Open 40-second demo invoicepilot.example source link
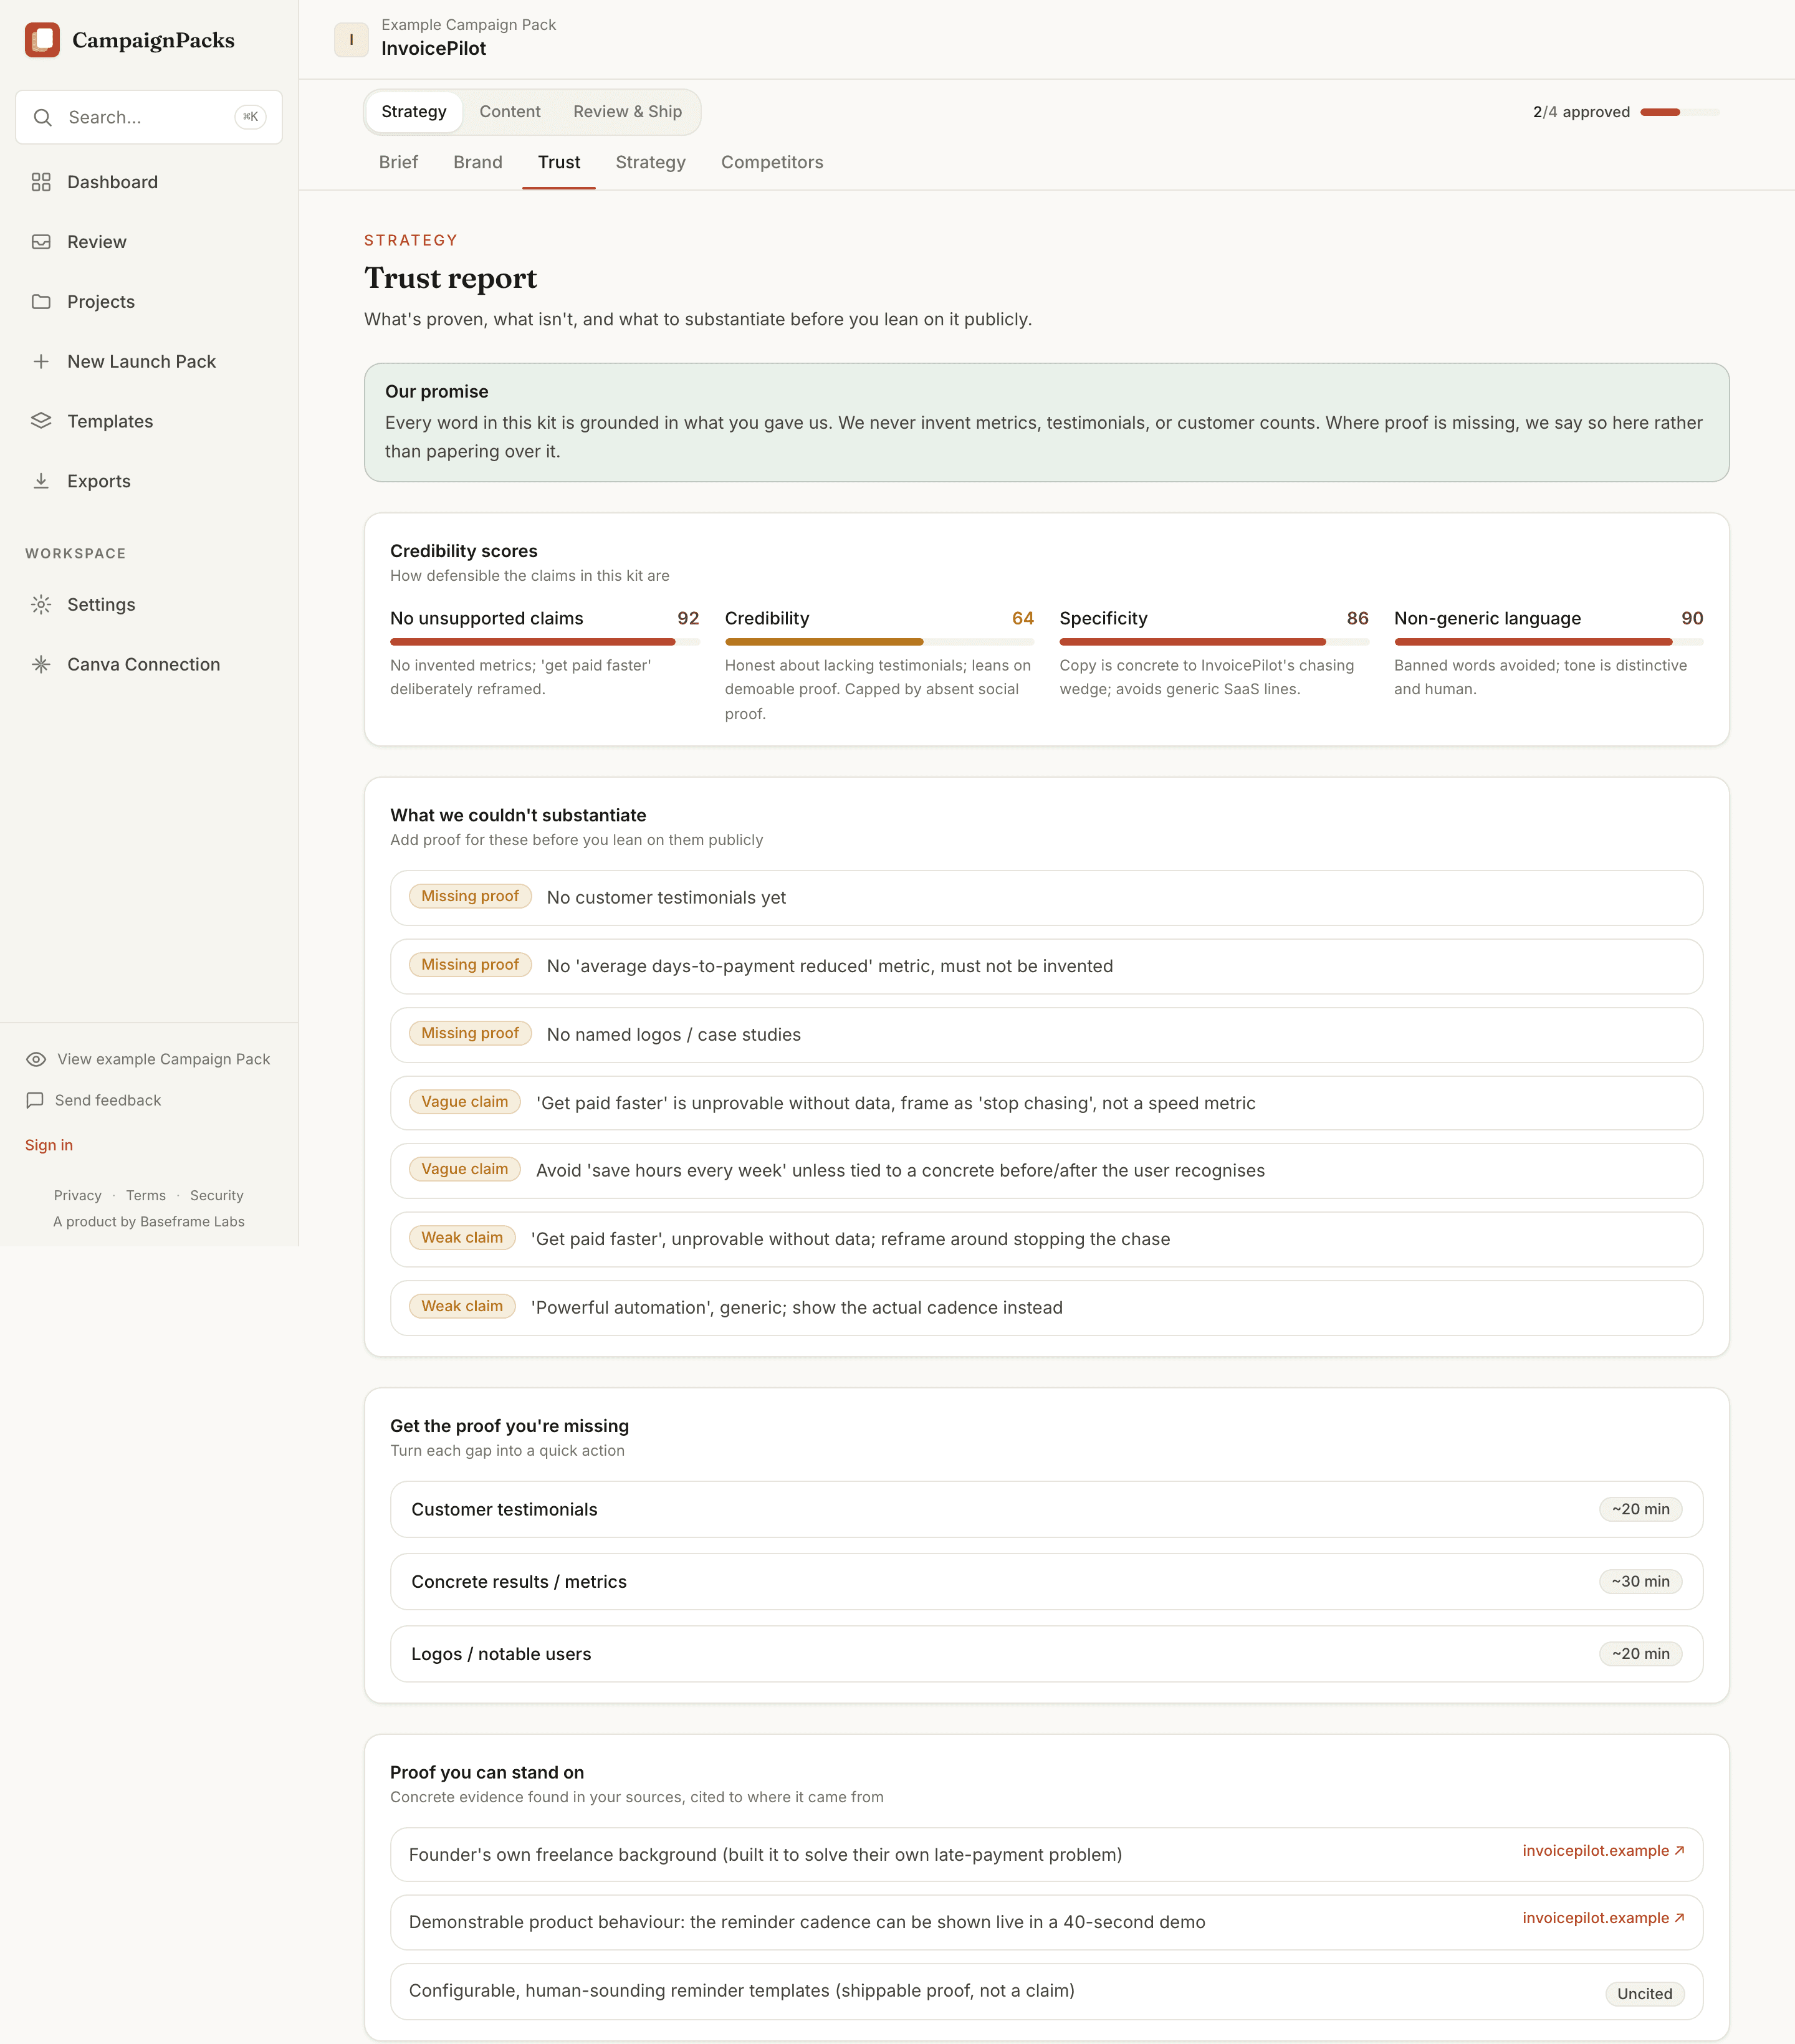The height and width of the screenshot is (2044, 1795). pos(1604,1918)
